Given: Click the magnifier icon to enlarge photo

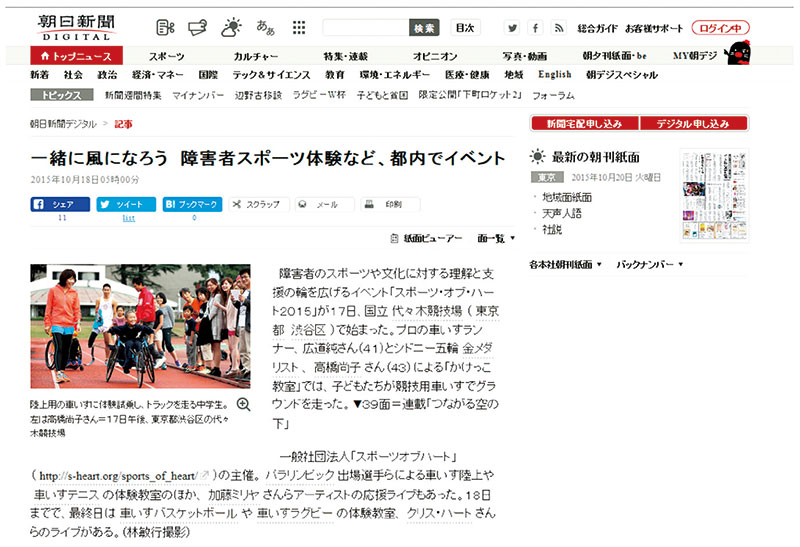Looking at the screenshot, I should click(241, 404).
